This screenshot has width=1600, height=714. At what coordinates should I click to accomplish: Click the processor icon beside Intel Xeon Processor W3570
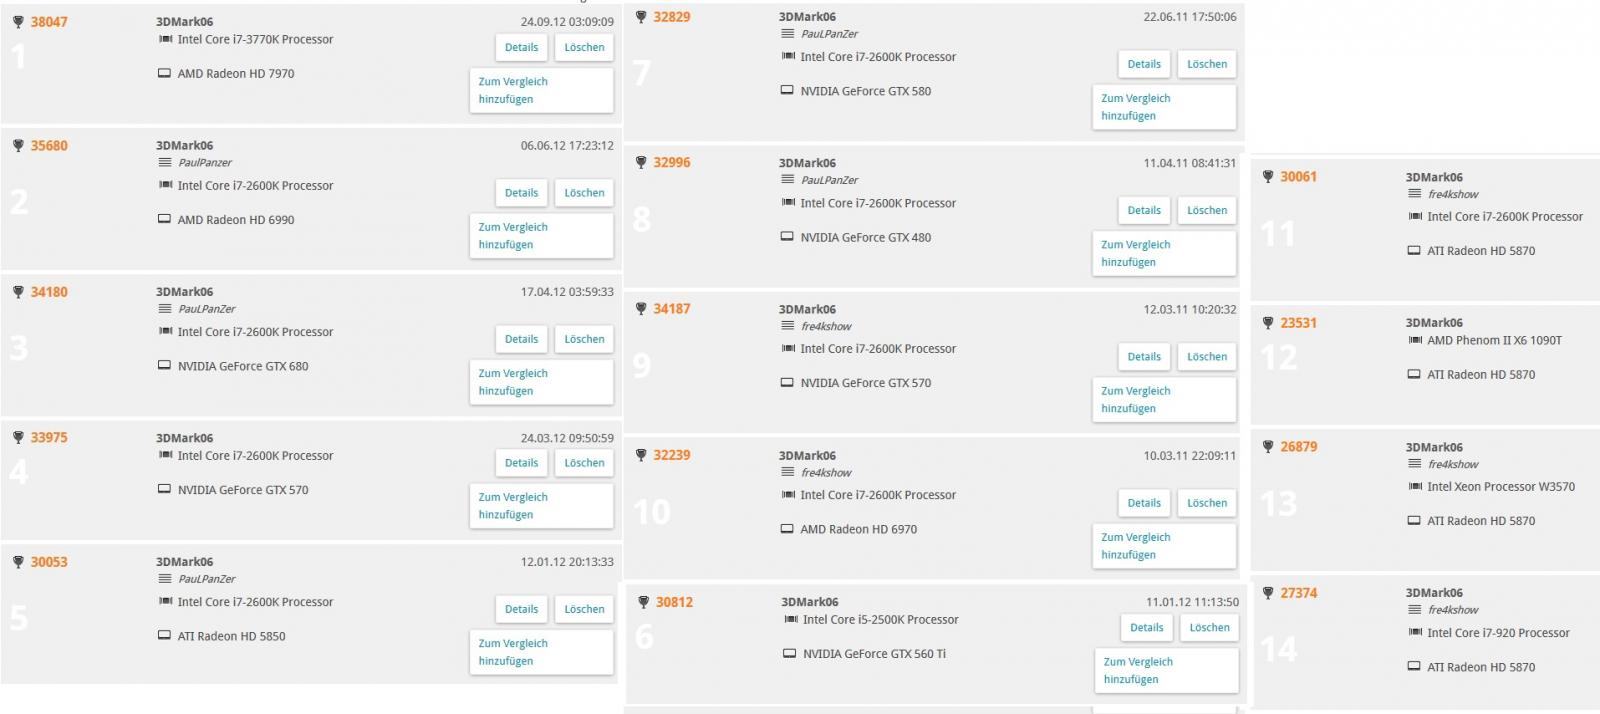(1414, 486)
